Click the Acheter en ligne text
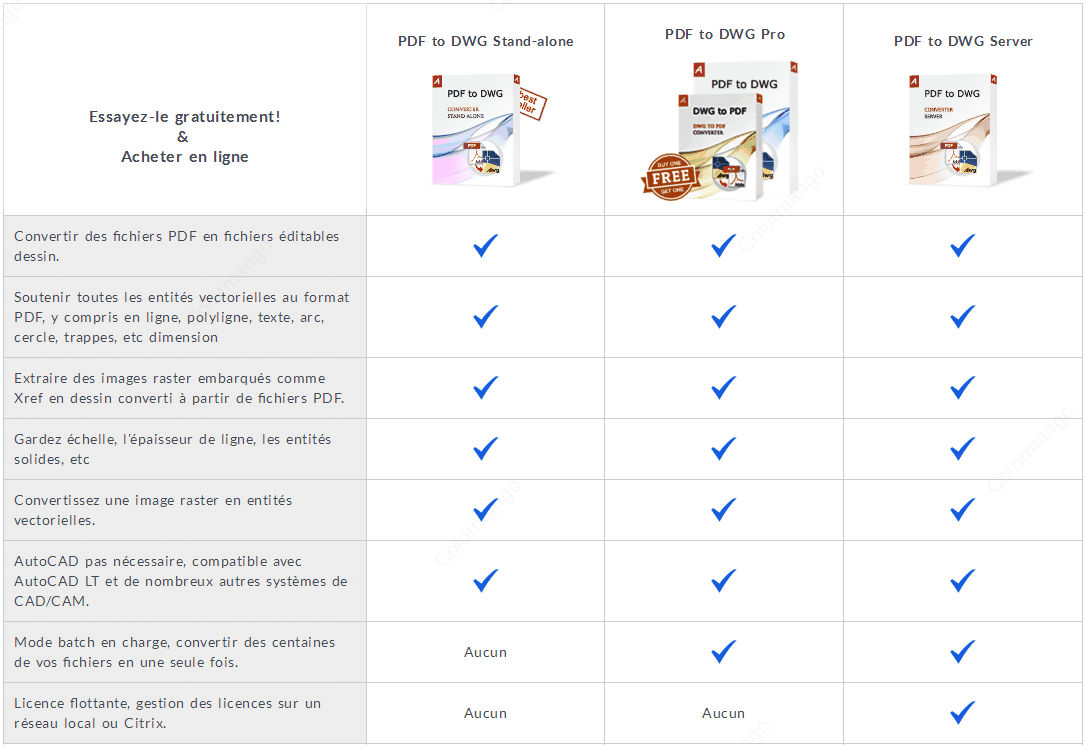This screenshot has height=745, width=1086. [185, 157]
